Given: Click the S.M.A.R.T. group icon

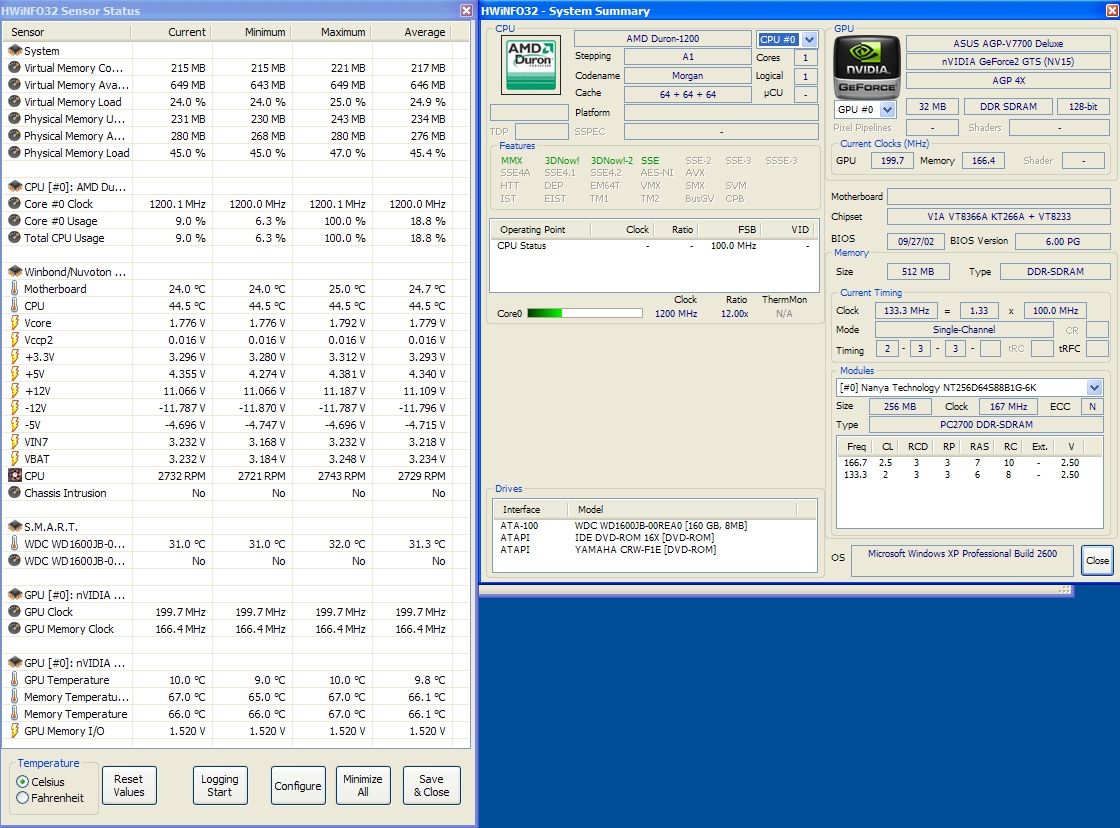Looking at the screenshot, I should click(x=14, y=527).
